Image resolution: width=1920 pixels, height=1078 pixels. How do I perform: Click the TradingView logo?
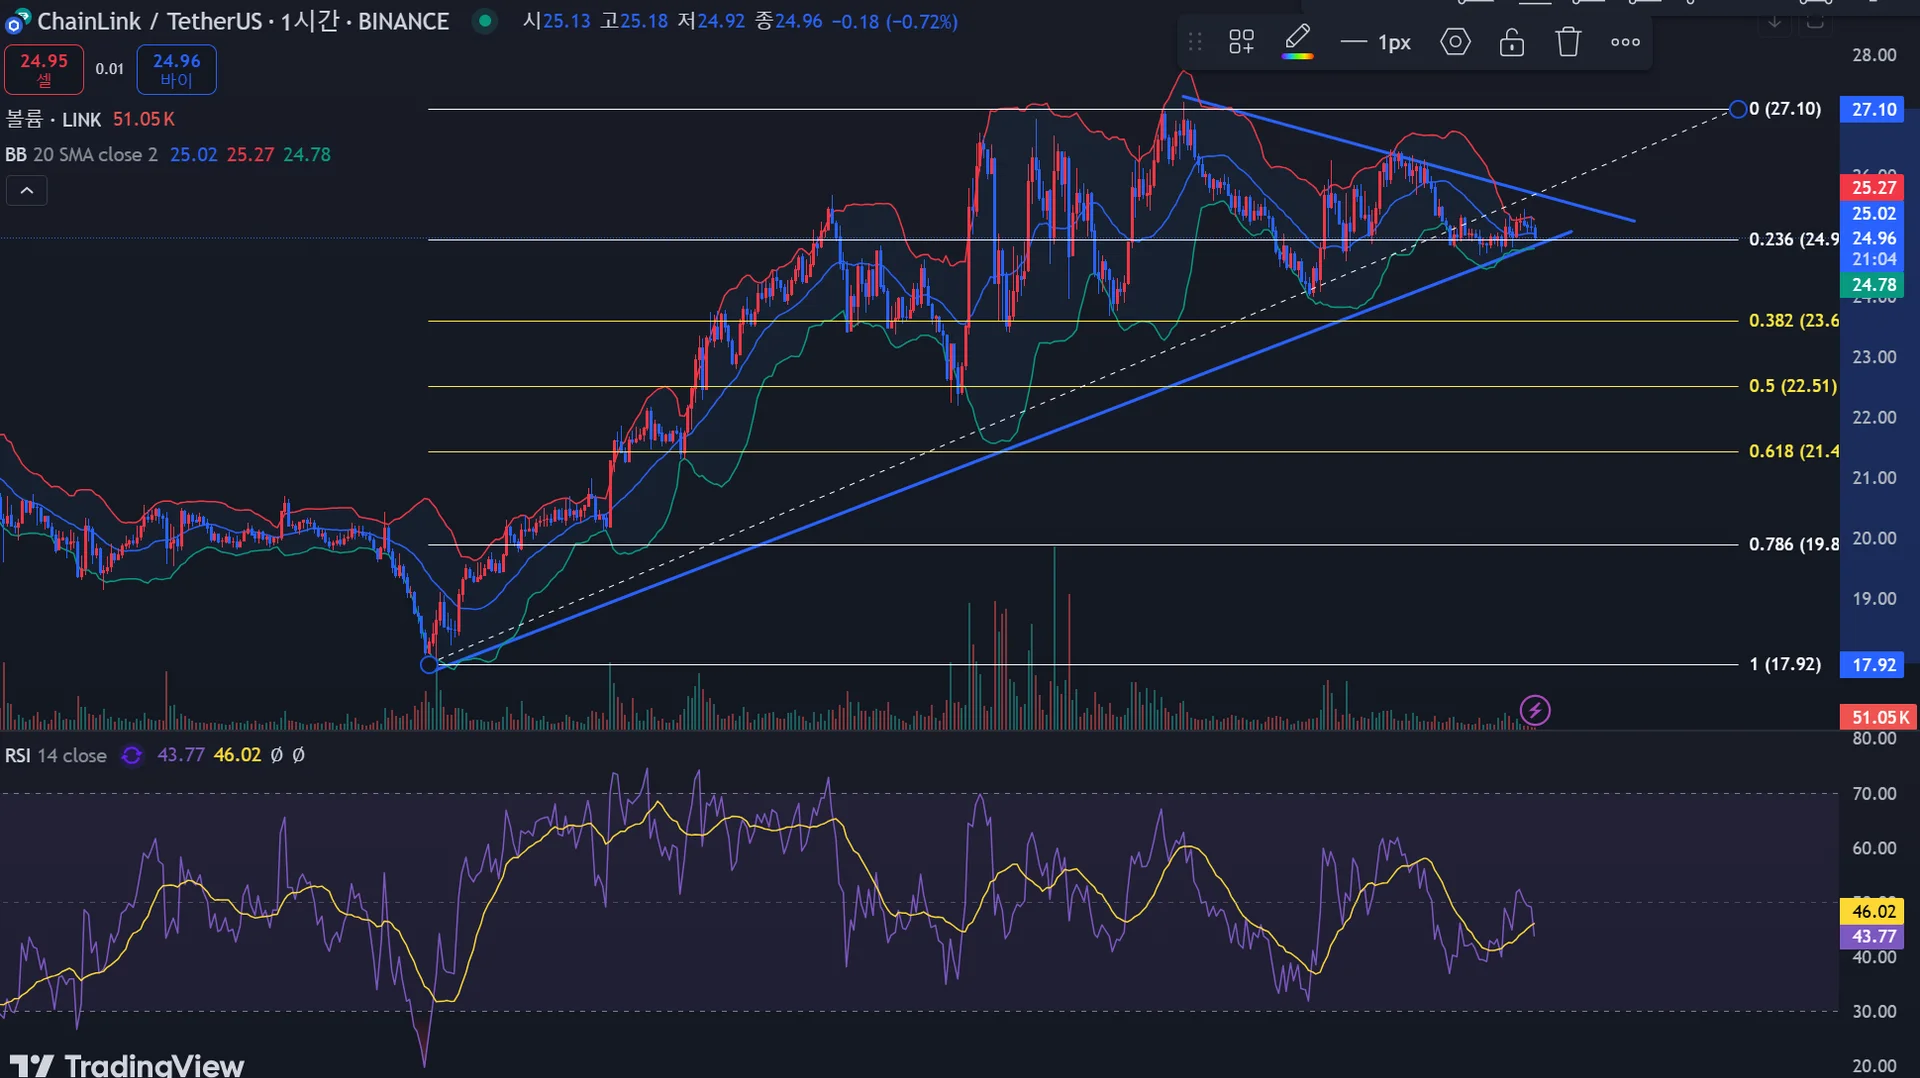click(x=127, y=1064)
